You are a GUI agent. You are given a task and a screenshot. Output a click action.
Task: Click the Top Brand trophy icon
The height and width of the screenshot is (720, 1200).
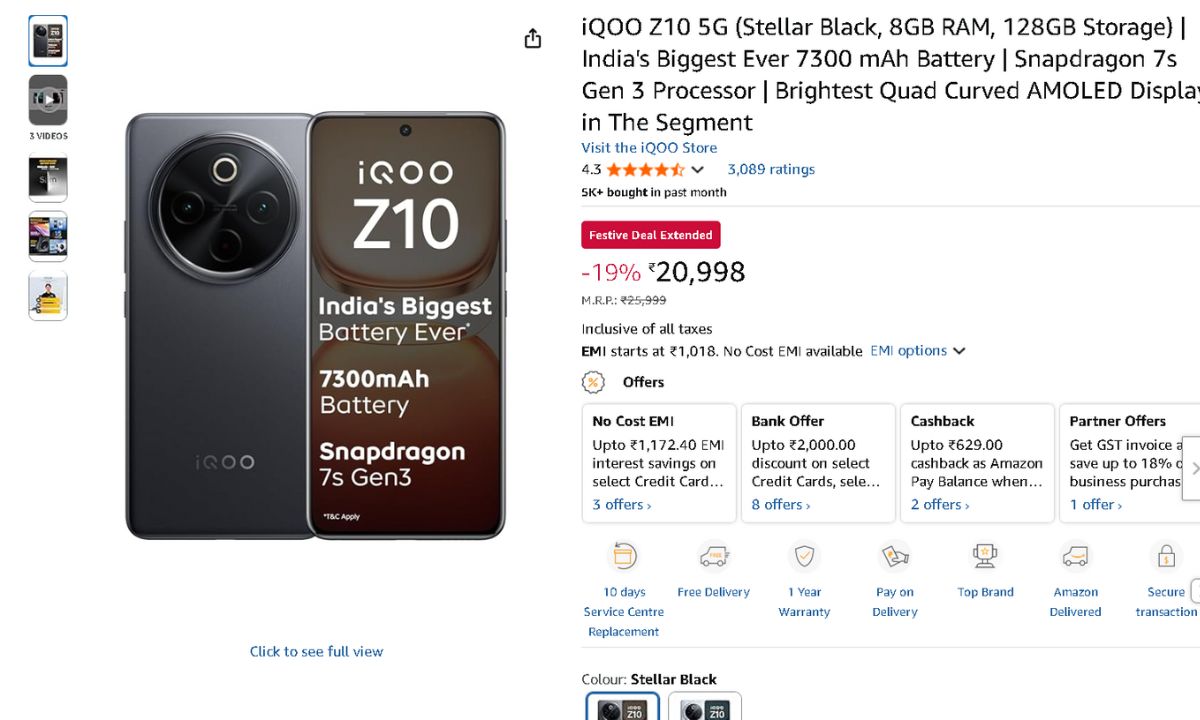click(985, 556)
